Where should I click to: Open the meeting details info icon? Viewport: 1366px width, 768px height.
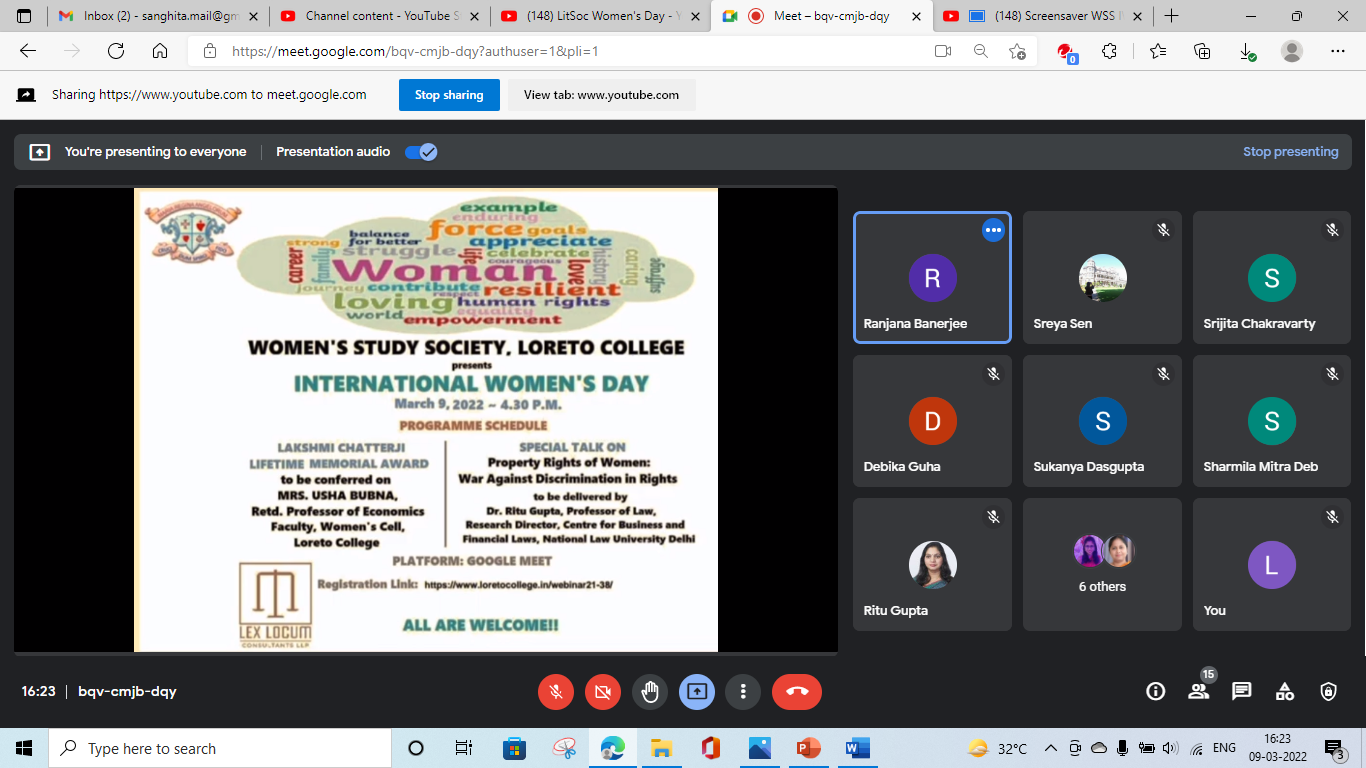[x=1155, y=691]
